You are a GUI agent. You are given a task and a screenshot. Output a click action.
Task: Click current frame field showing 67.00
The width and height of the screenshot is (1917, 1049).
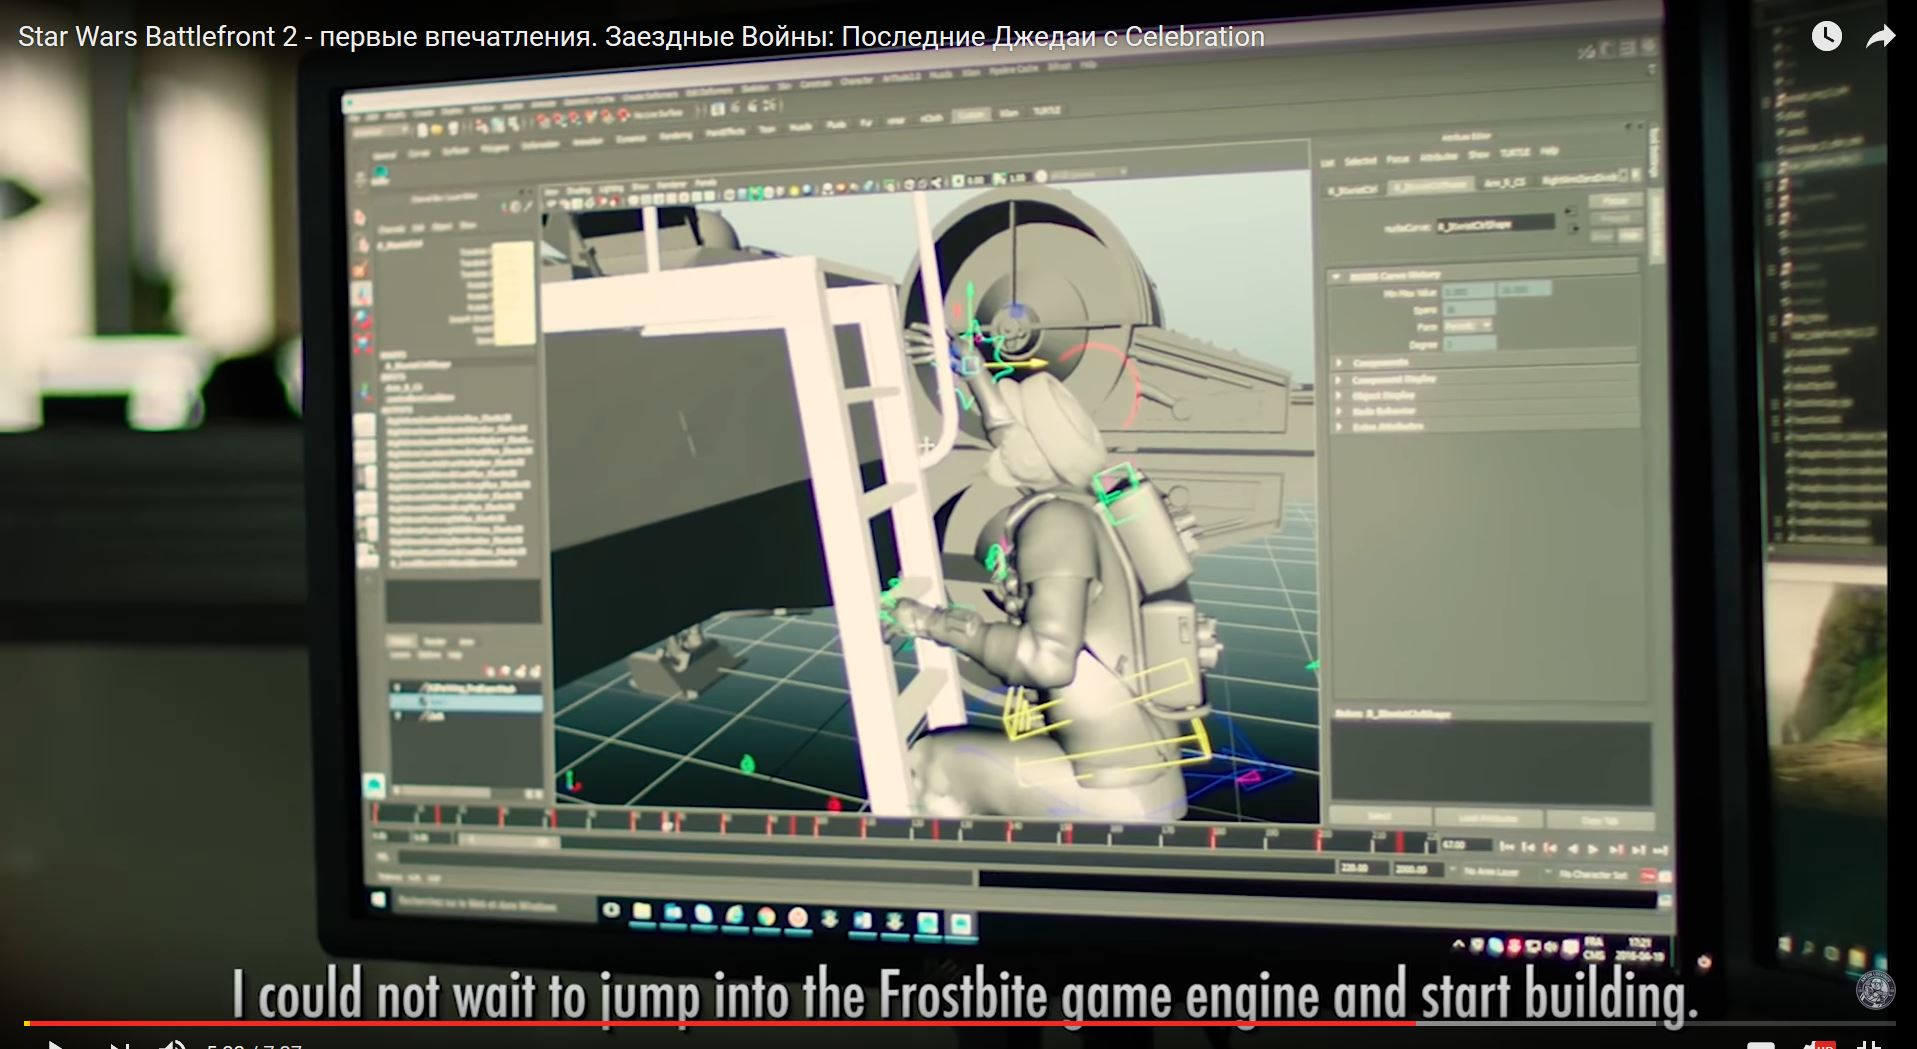pos(1466,845)
